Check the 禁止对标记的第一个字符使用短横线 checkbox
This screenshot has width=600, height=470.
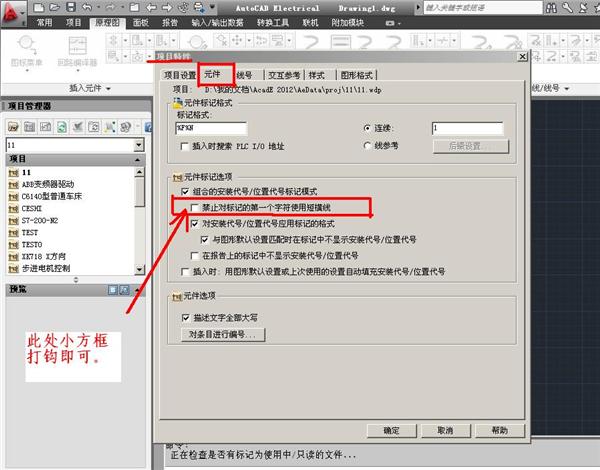pyautogui.click(x=195, y=208)
